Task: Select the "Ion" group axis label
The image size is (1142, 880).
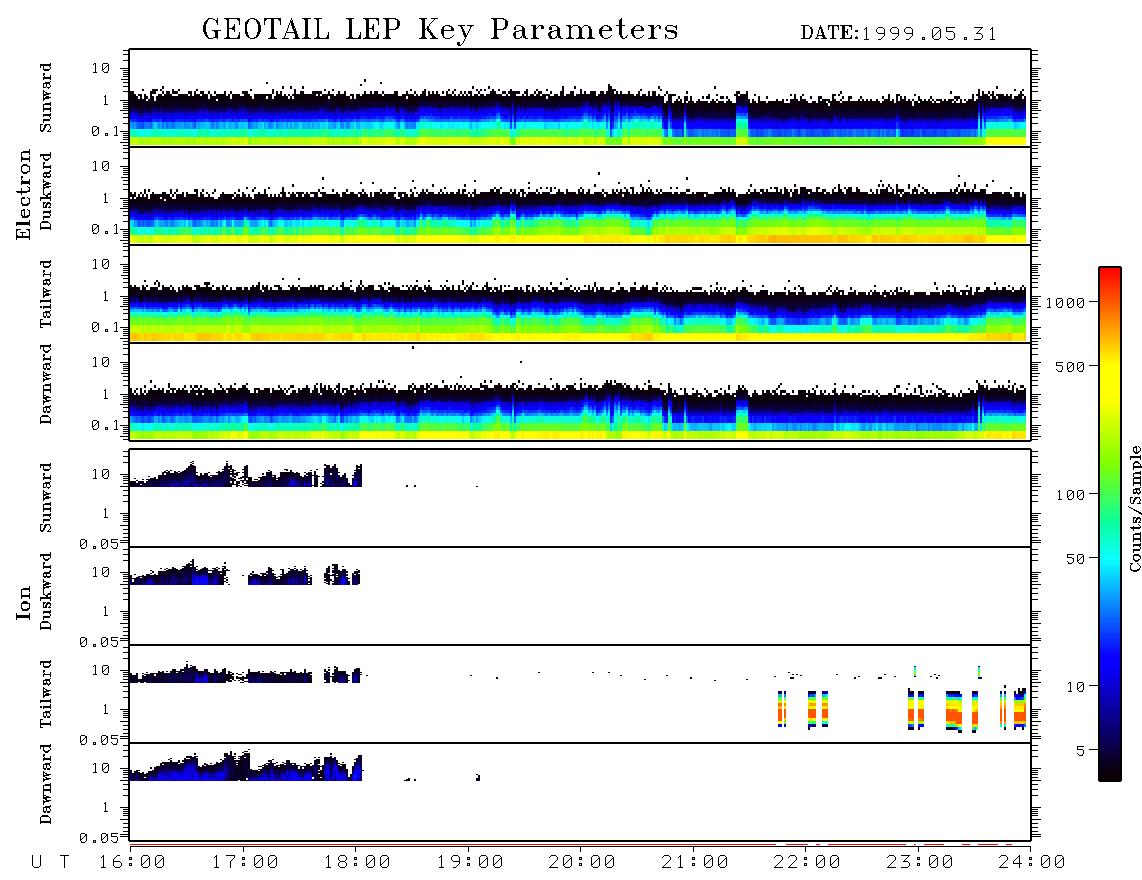Action: pyautogui.click(x=24, y=602)
